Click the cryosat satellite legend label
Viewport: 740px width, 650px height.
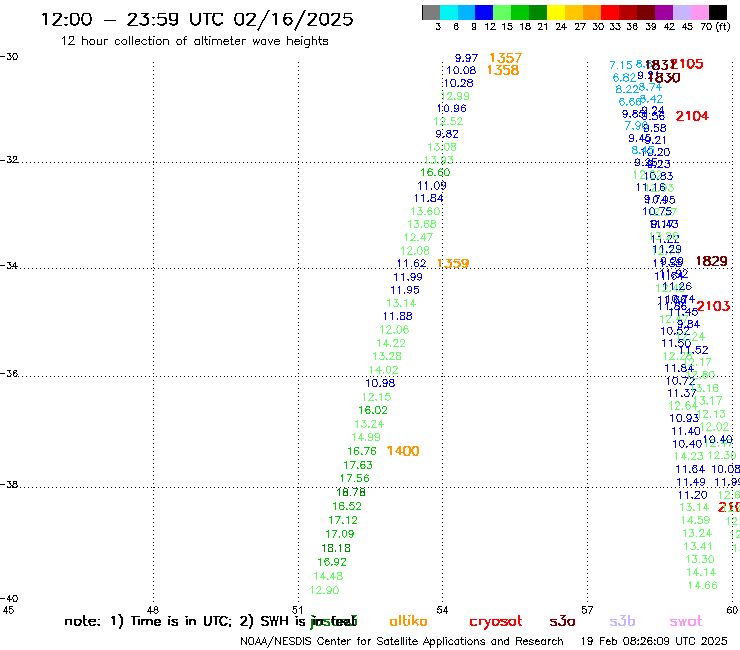coord(496,621)
